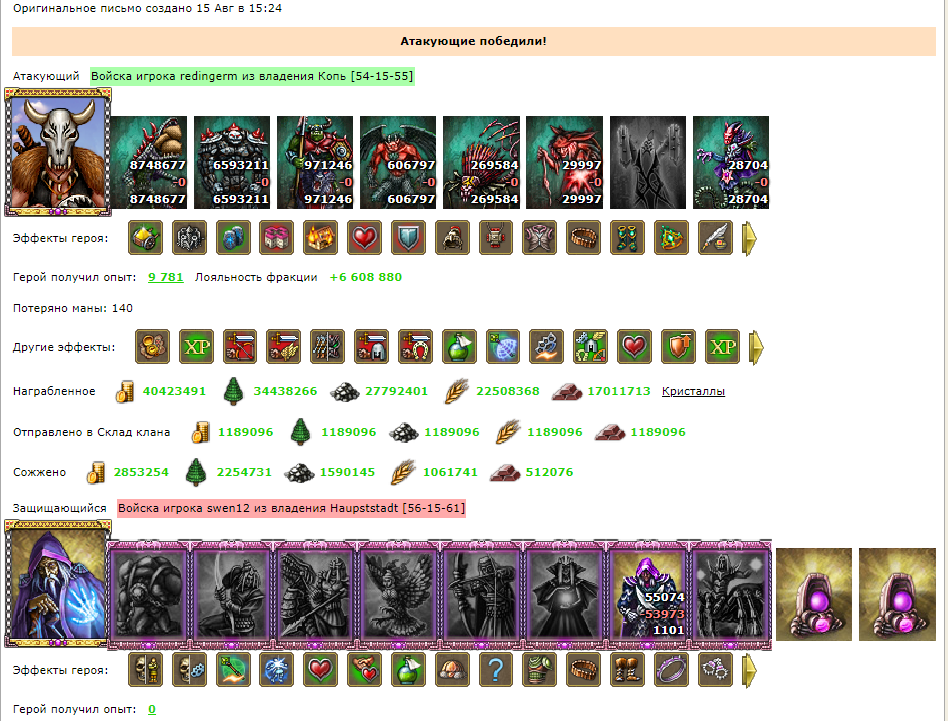Click the defender purple wizard hero portrait
This screenshot has height=721, width=948.
point(58,584)
